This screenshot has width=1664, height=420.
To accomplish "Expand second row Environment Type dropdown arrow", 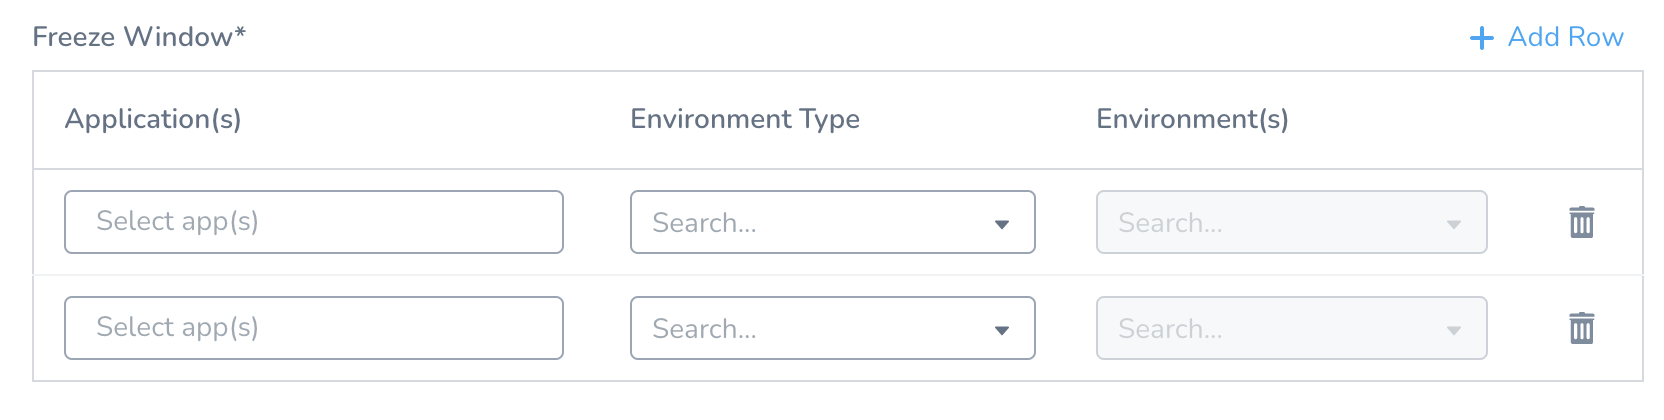I will pyautogui.click(x=1002, y=330).
